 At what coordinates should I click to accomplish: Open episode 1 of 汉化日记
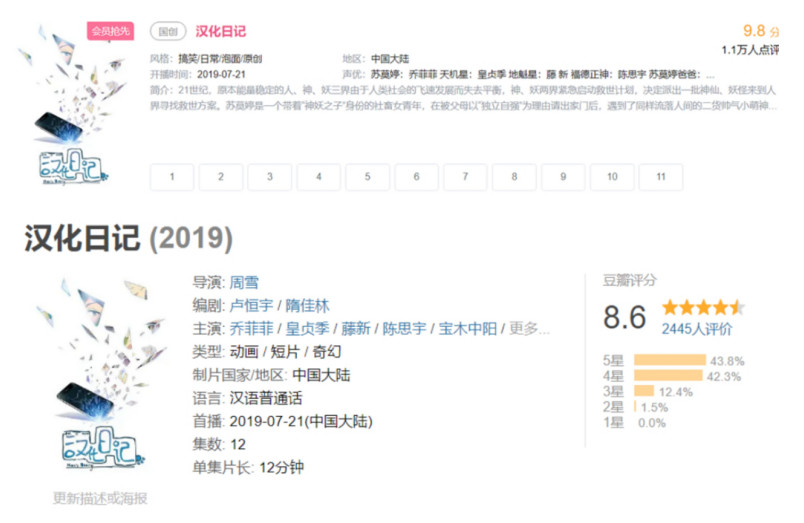coord(172,177)
